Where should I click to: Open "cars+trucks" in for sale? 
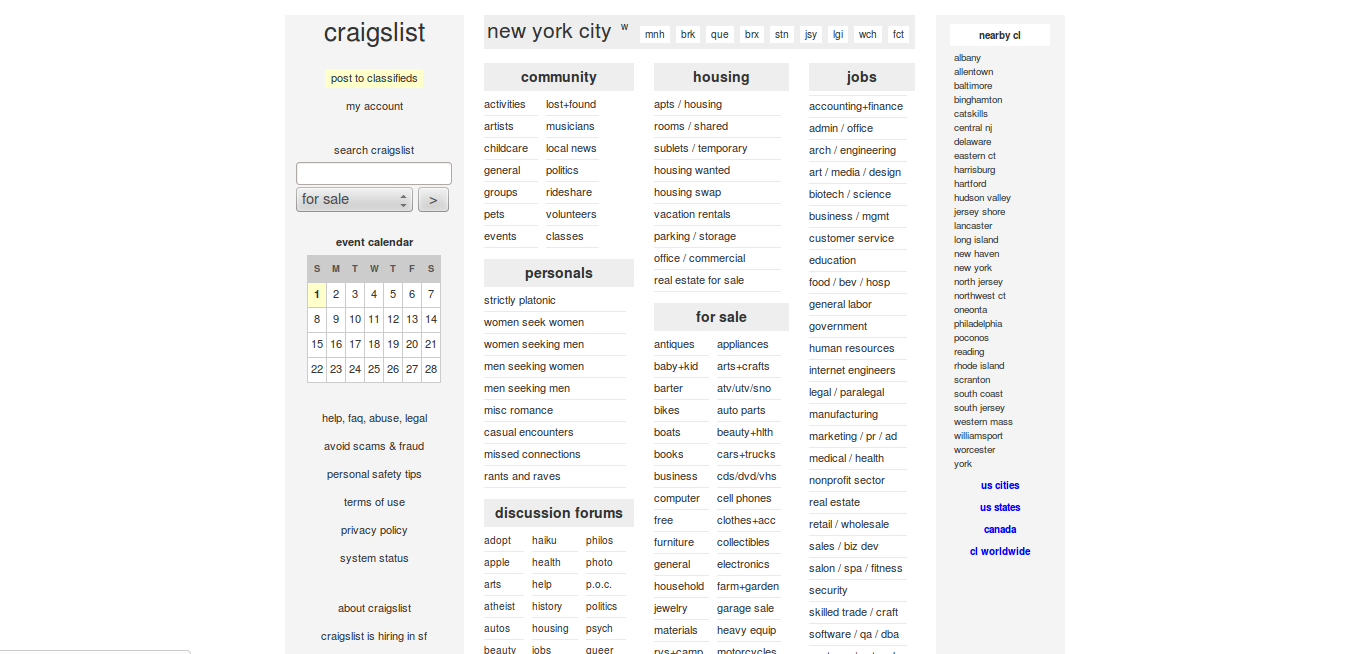coord(745,454)
